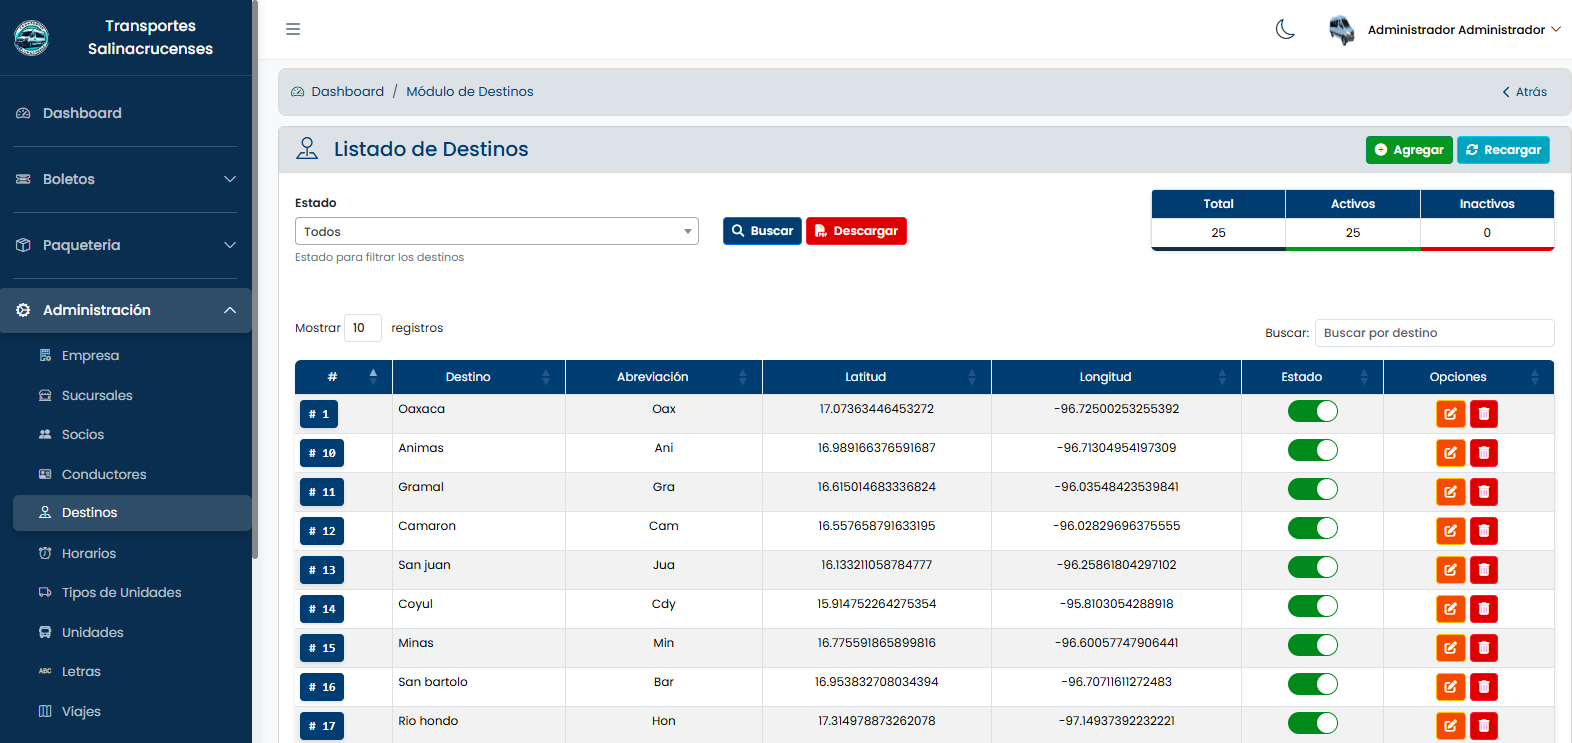This screenshot has width=1572, height=743.
Task: Edit the Rio hondo destination
Action: pos(1450,726)
